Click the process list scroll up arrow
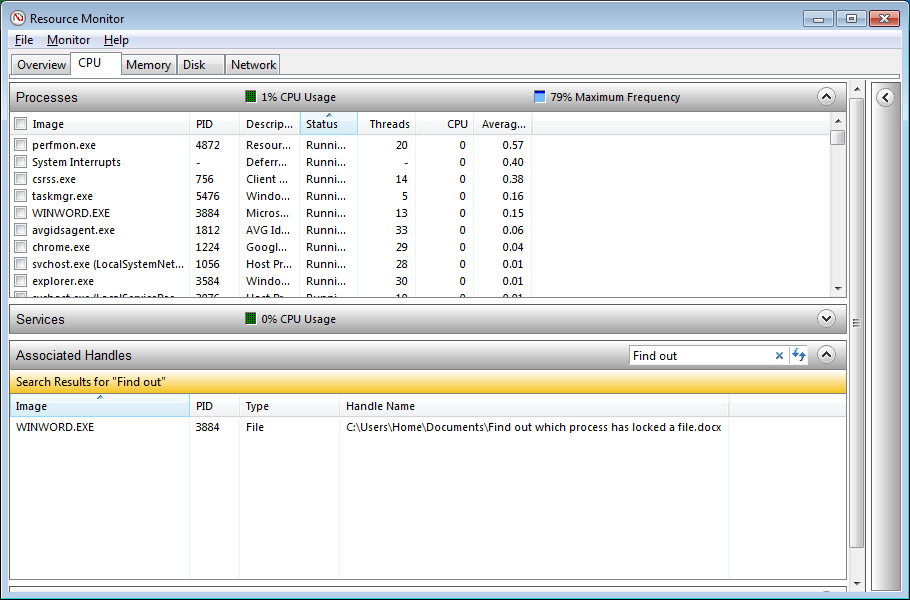The width and height of the screenshot is (910, 600). [837, 121]
